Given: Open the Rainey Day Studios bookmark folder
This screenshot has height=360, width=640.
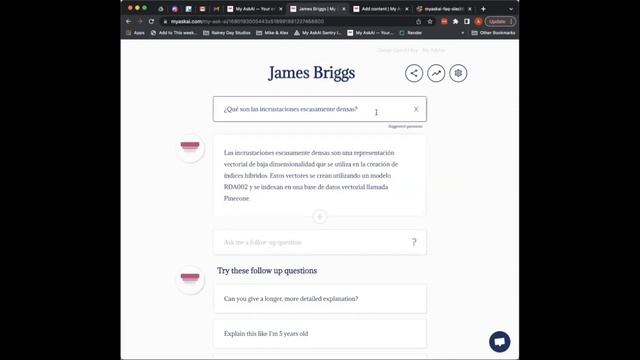Looking at the screenshot, I should [x=227, y=33].
